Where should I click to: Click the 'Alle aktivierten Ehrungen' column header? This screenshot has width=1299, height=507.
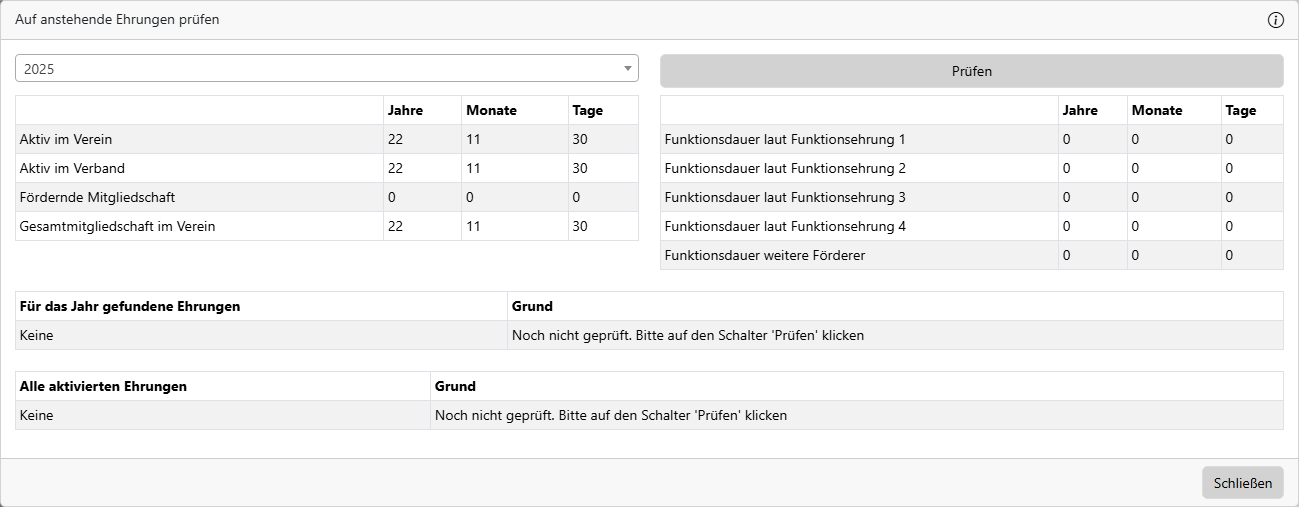point(103,387)
